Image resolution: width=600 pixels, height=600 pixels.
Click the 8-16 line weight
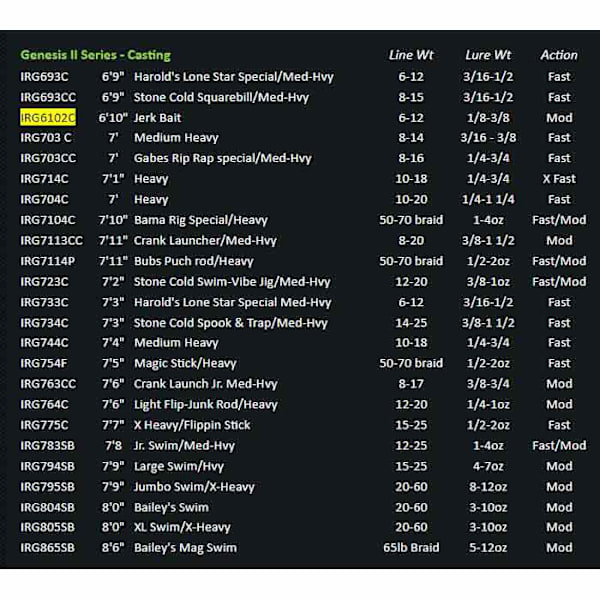pyautogui.click(x=411, y=158)
